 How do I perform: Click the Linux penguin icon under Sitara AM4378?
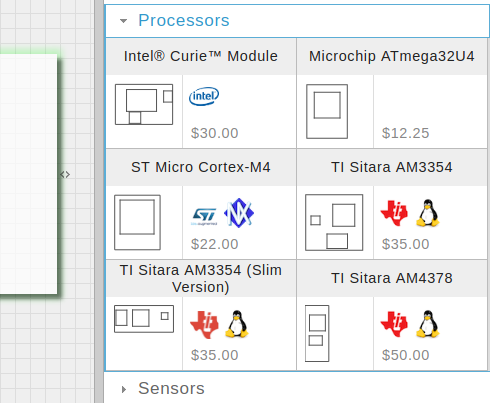click(428, 324)
